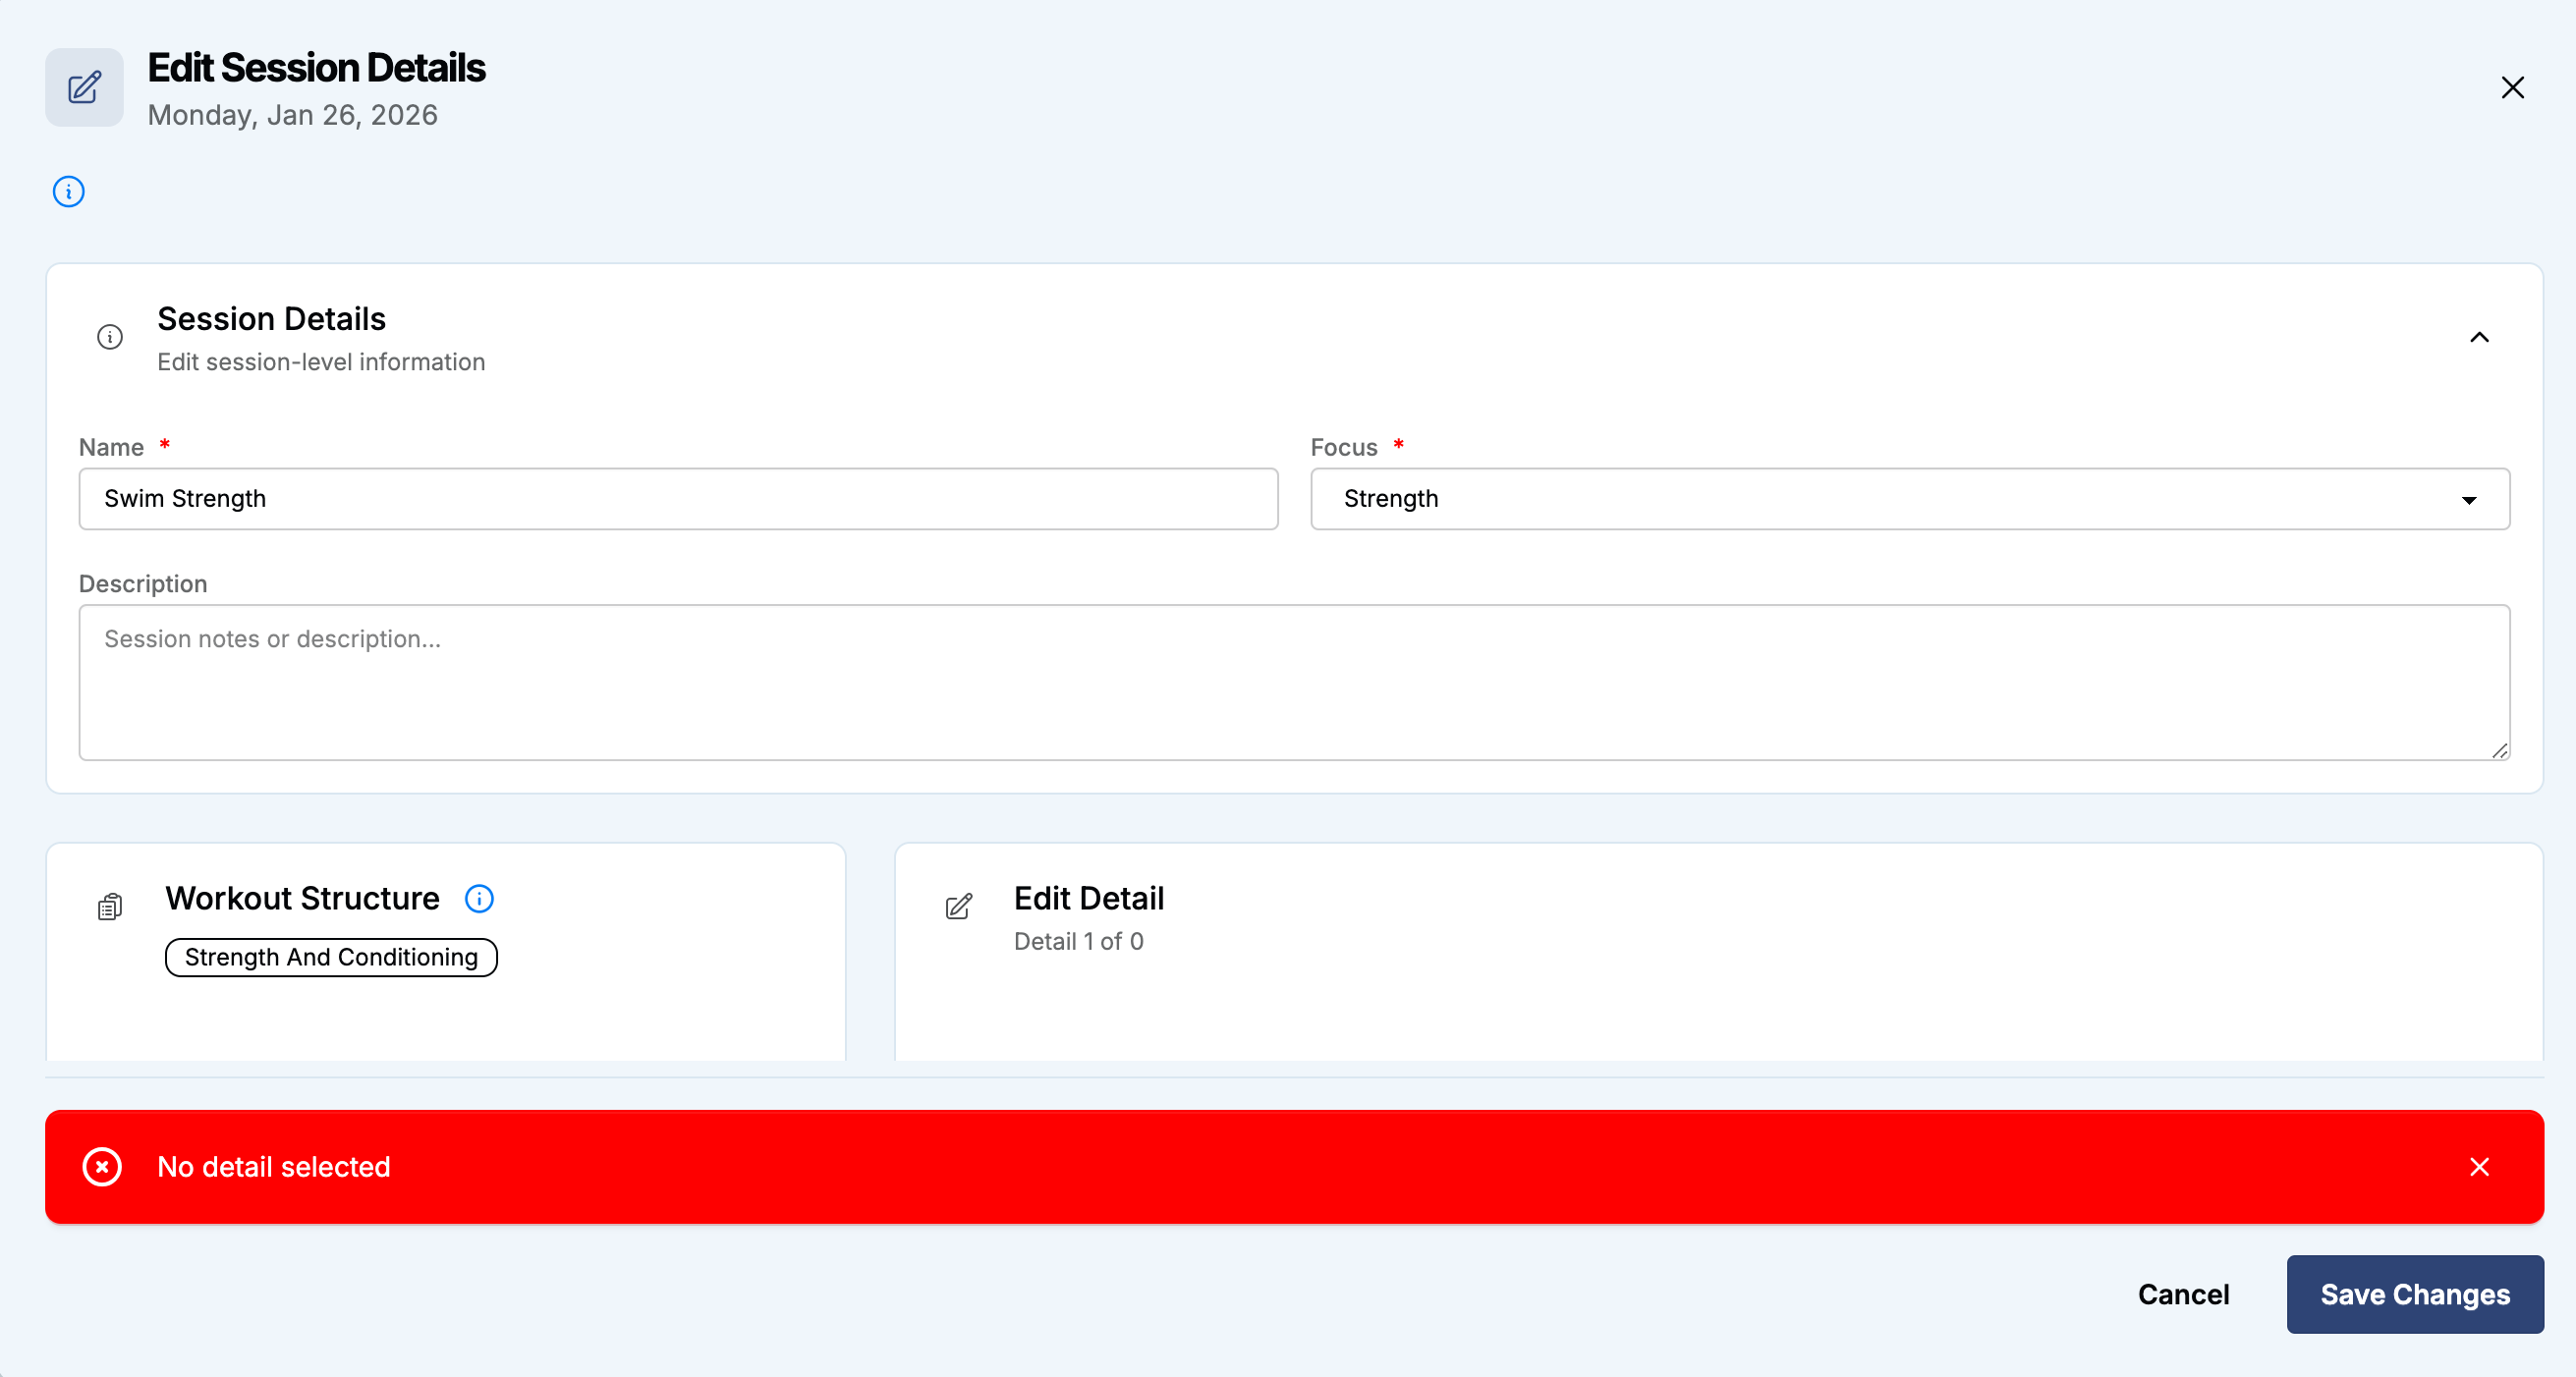Click the Description text area
Image resolution: width=2576 pixels, height=1377 pixels.
pyautogui.click(x=1293, y=682)
